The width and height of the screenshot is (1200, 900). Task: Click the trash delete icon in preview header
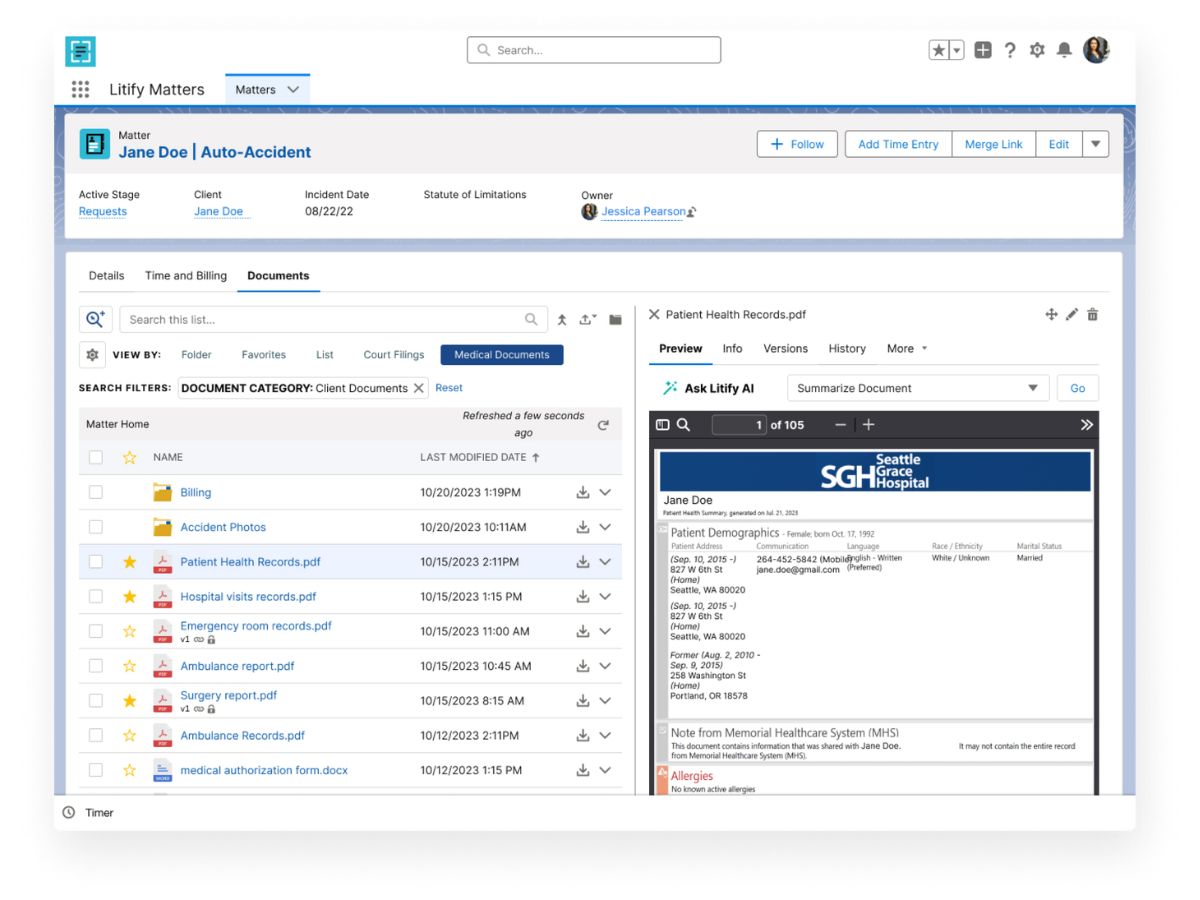point(1092,314)
